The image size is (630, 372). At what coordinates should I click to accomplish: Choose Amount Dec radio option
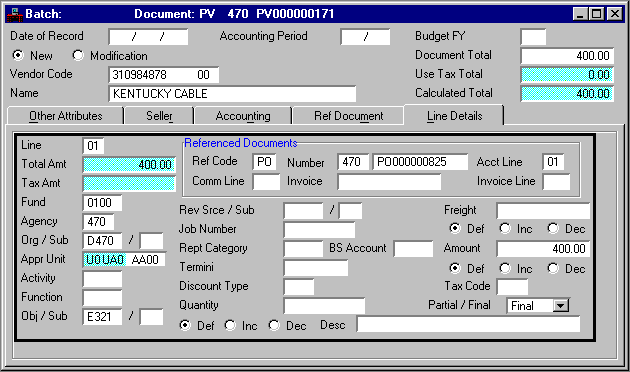coord(553,268)
